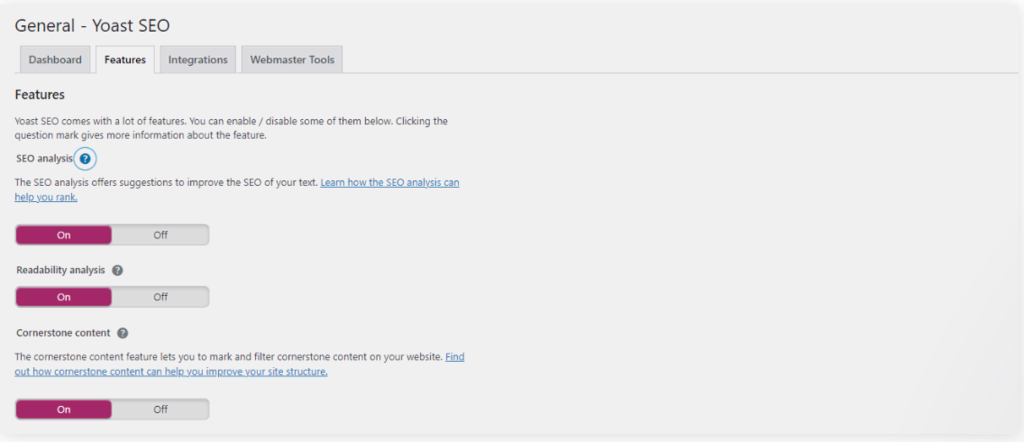Set SEO analysis toggle to On
The width and height of the screenshot is (1024, 442).
tap(64, 235)
